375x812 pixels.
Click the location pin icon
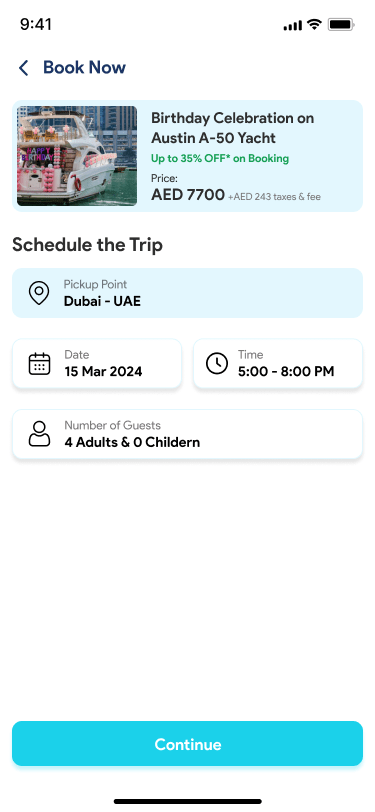point(39,293)
